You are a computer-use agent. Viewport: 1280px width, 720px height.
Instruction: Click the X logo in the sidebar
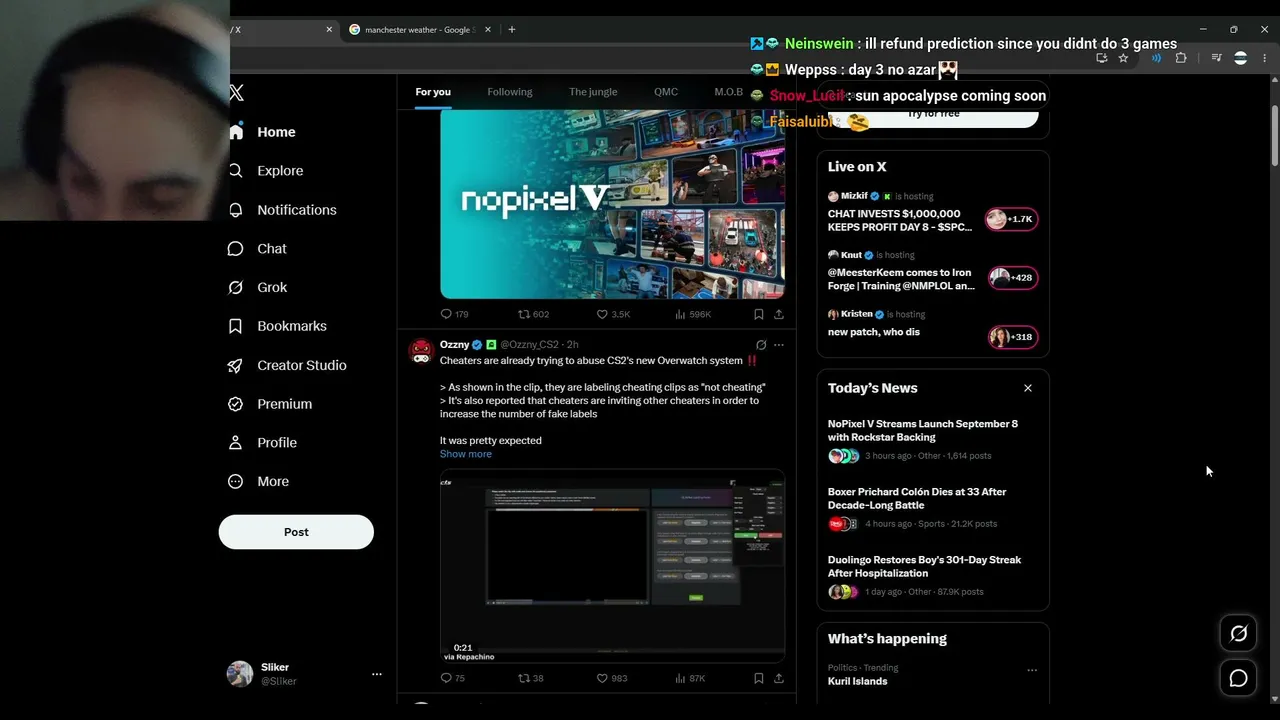(236, 93)
